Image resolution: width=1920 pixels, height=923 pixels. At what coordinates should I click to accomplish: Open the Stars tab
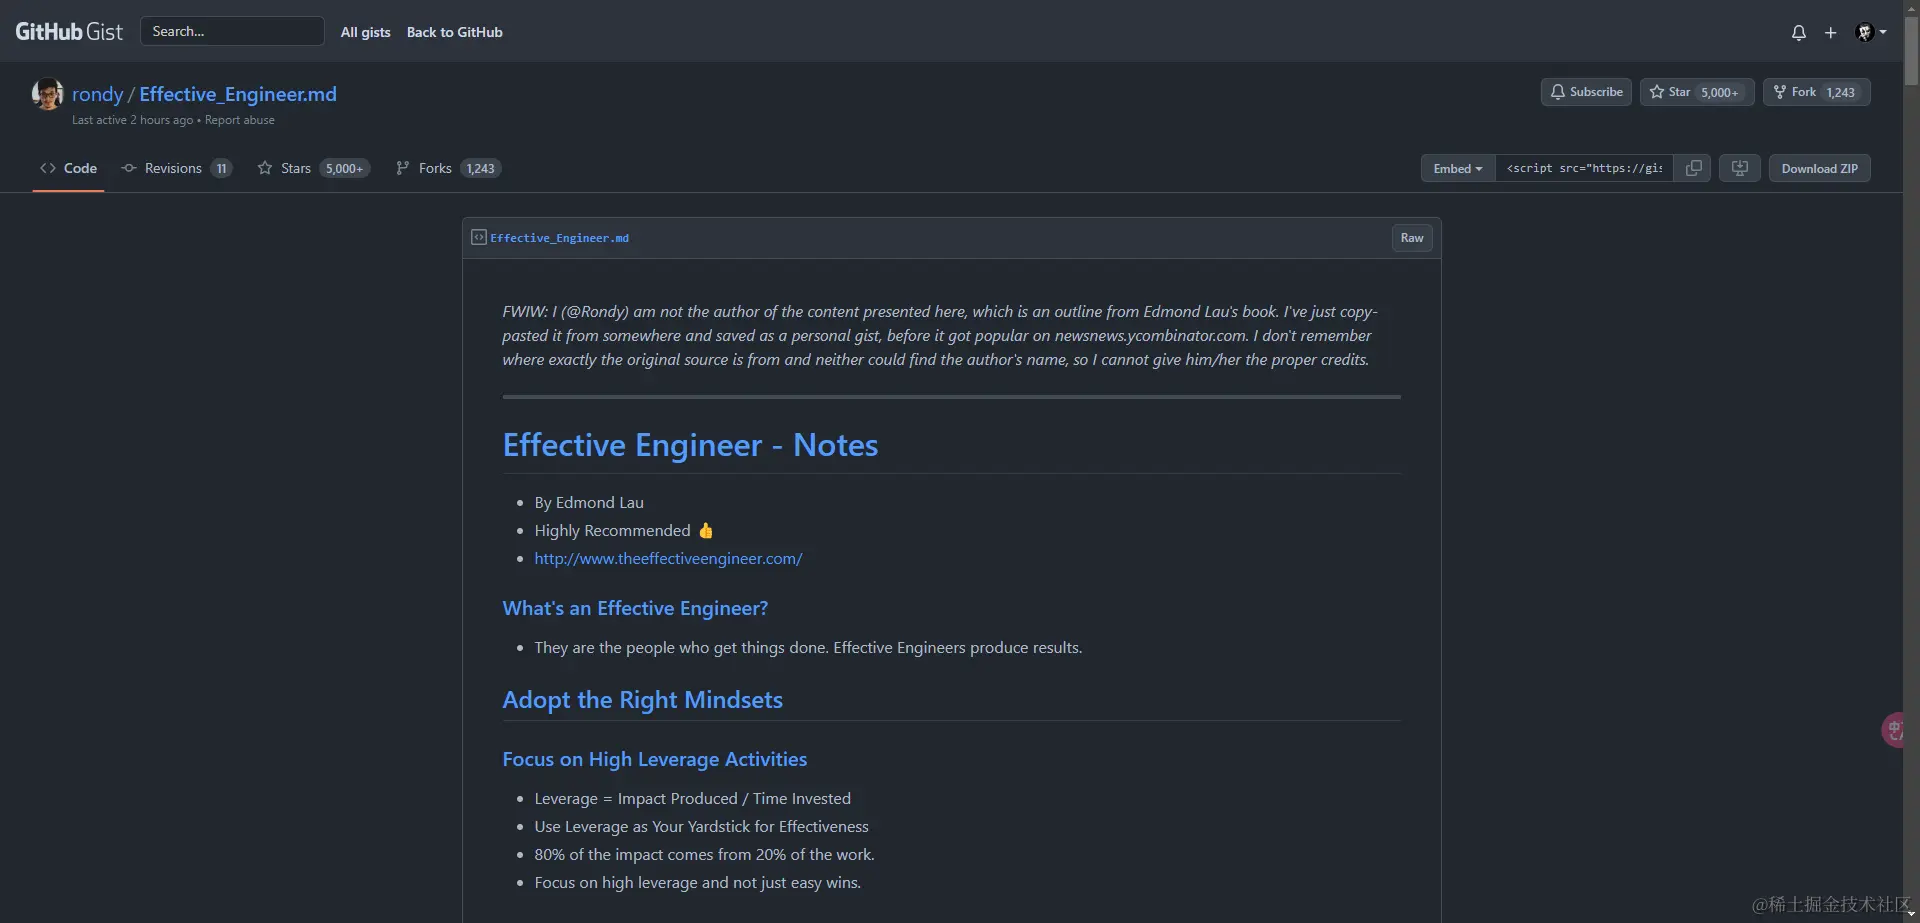pos(313,168)
